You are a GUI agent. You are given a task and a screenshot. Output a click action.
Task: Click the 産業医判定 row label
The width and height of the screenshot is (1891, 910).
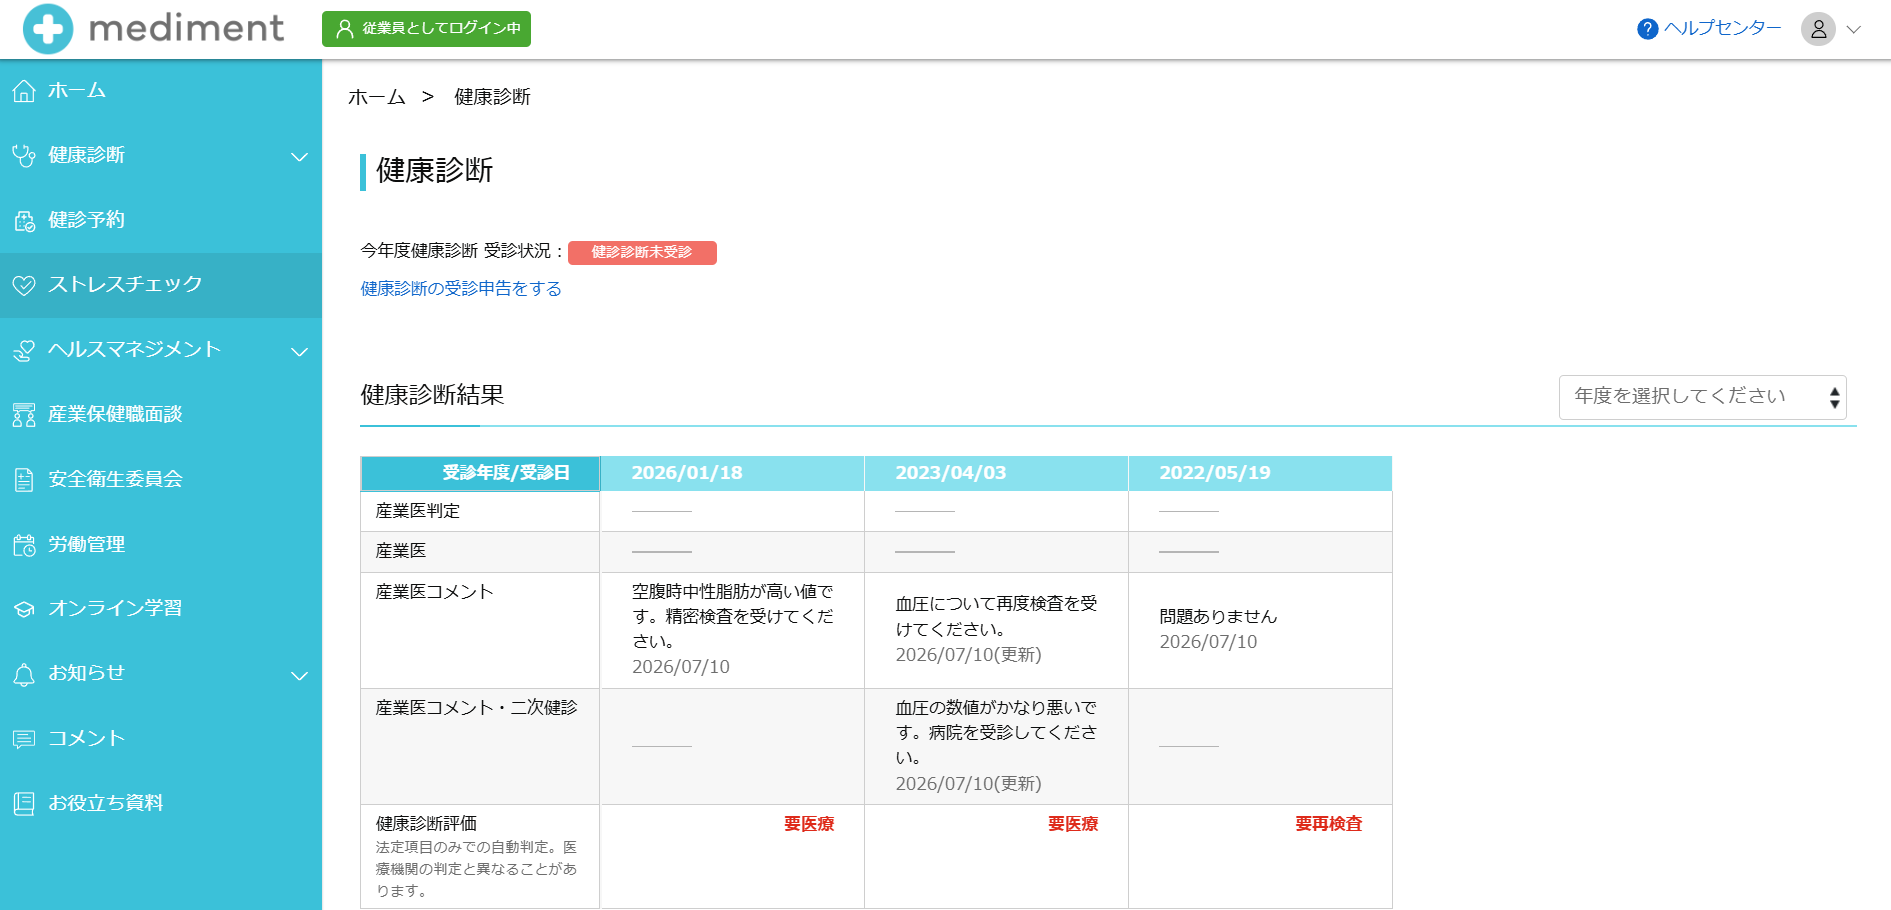tap(418, 511)
